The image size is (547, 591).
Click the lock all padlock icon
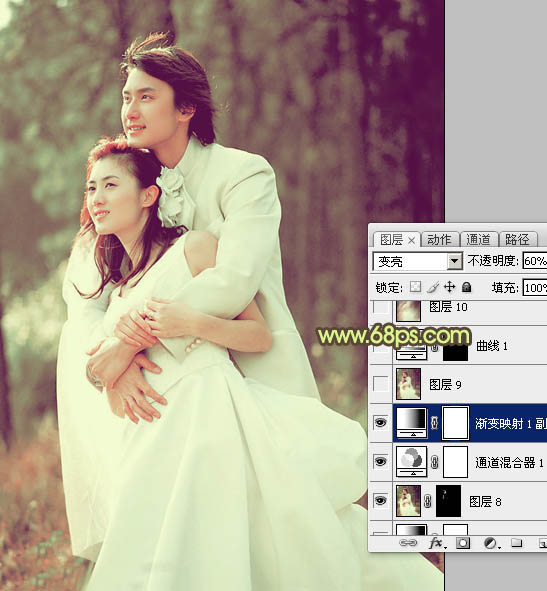pyautogui.click(x=466, y=287)
